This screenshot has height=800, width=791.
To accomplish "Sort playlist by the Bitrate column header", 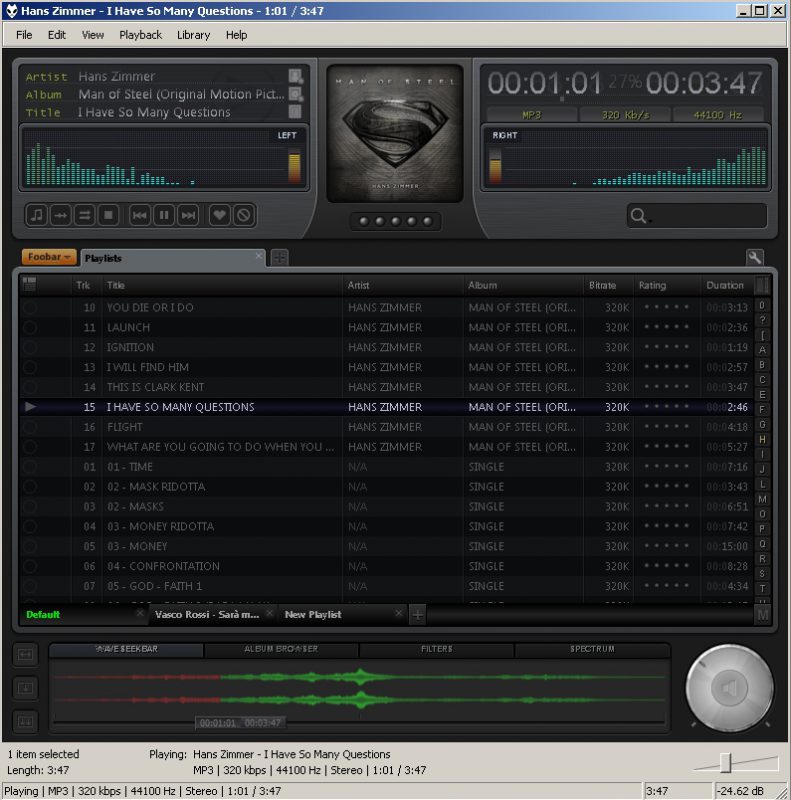I will click(x=608, y=285).
